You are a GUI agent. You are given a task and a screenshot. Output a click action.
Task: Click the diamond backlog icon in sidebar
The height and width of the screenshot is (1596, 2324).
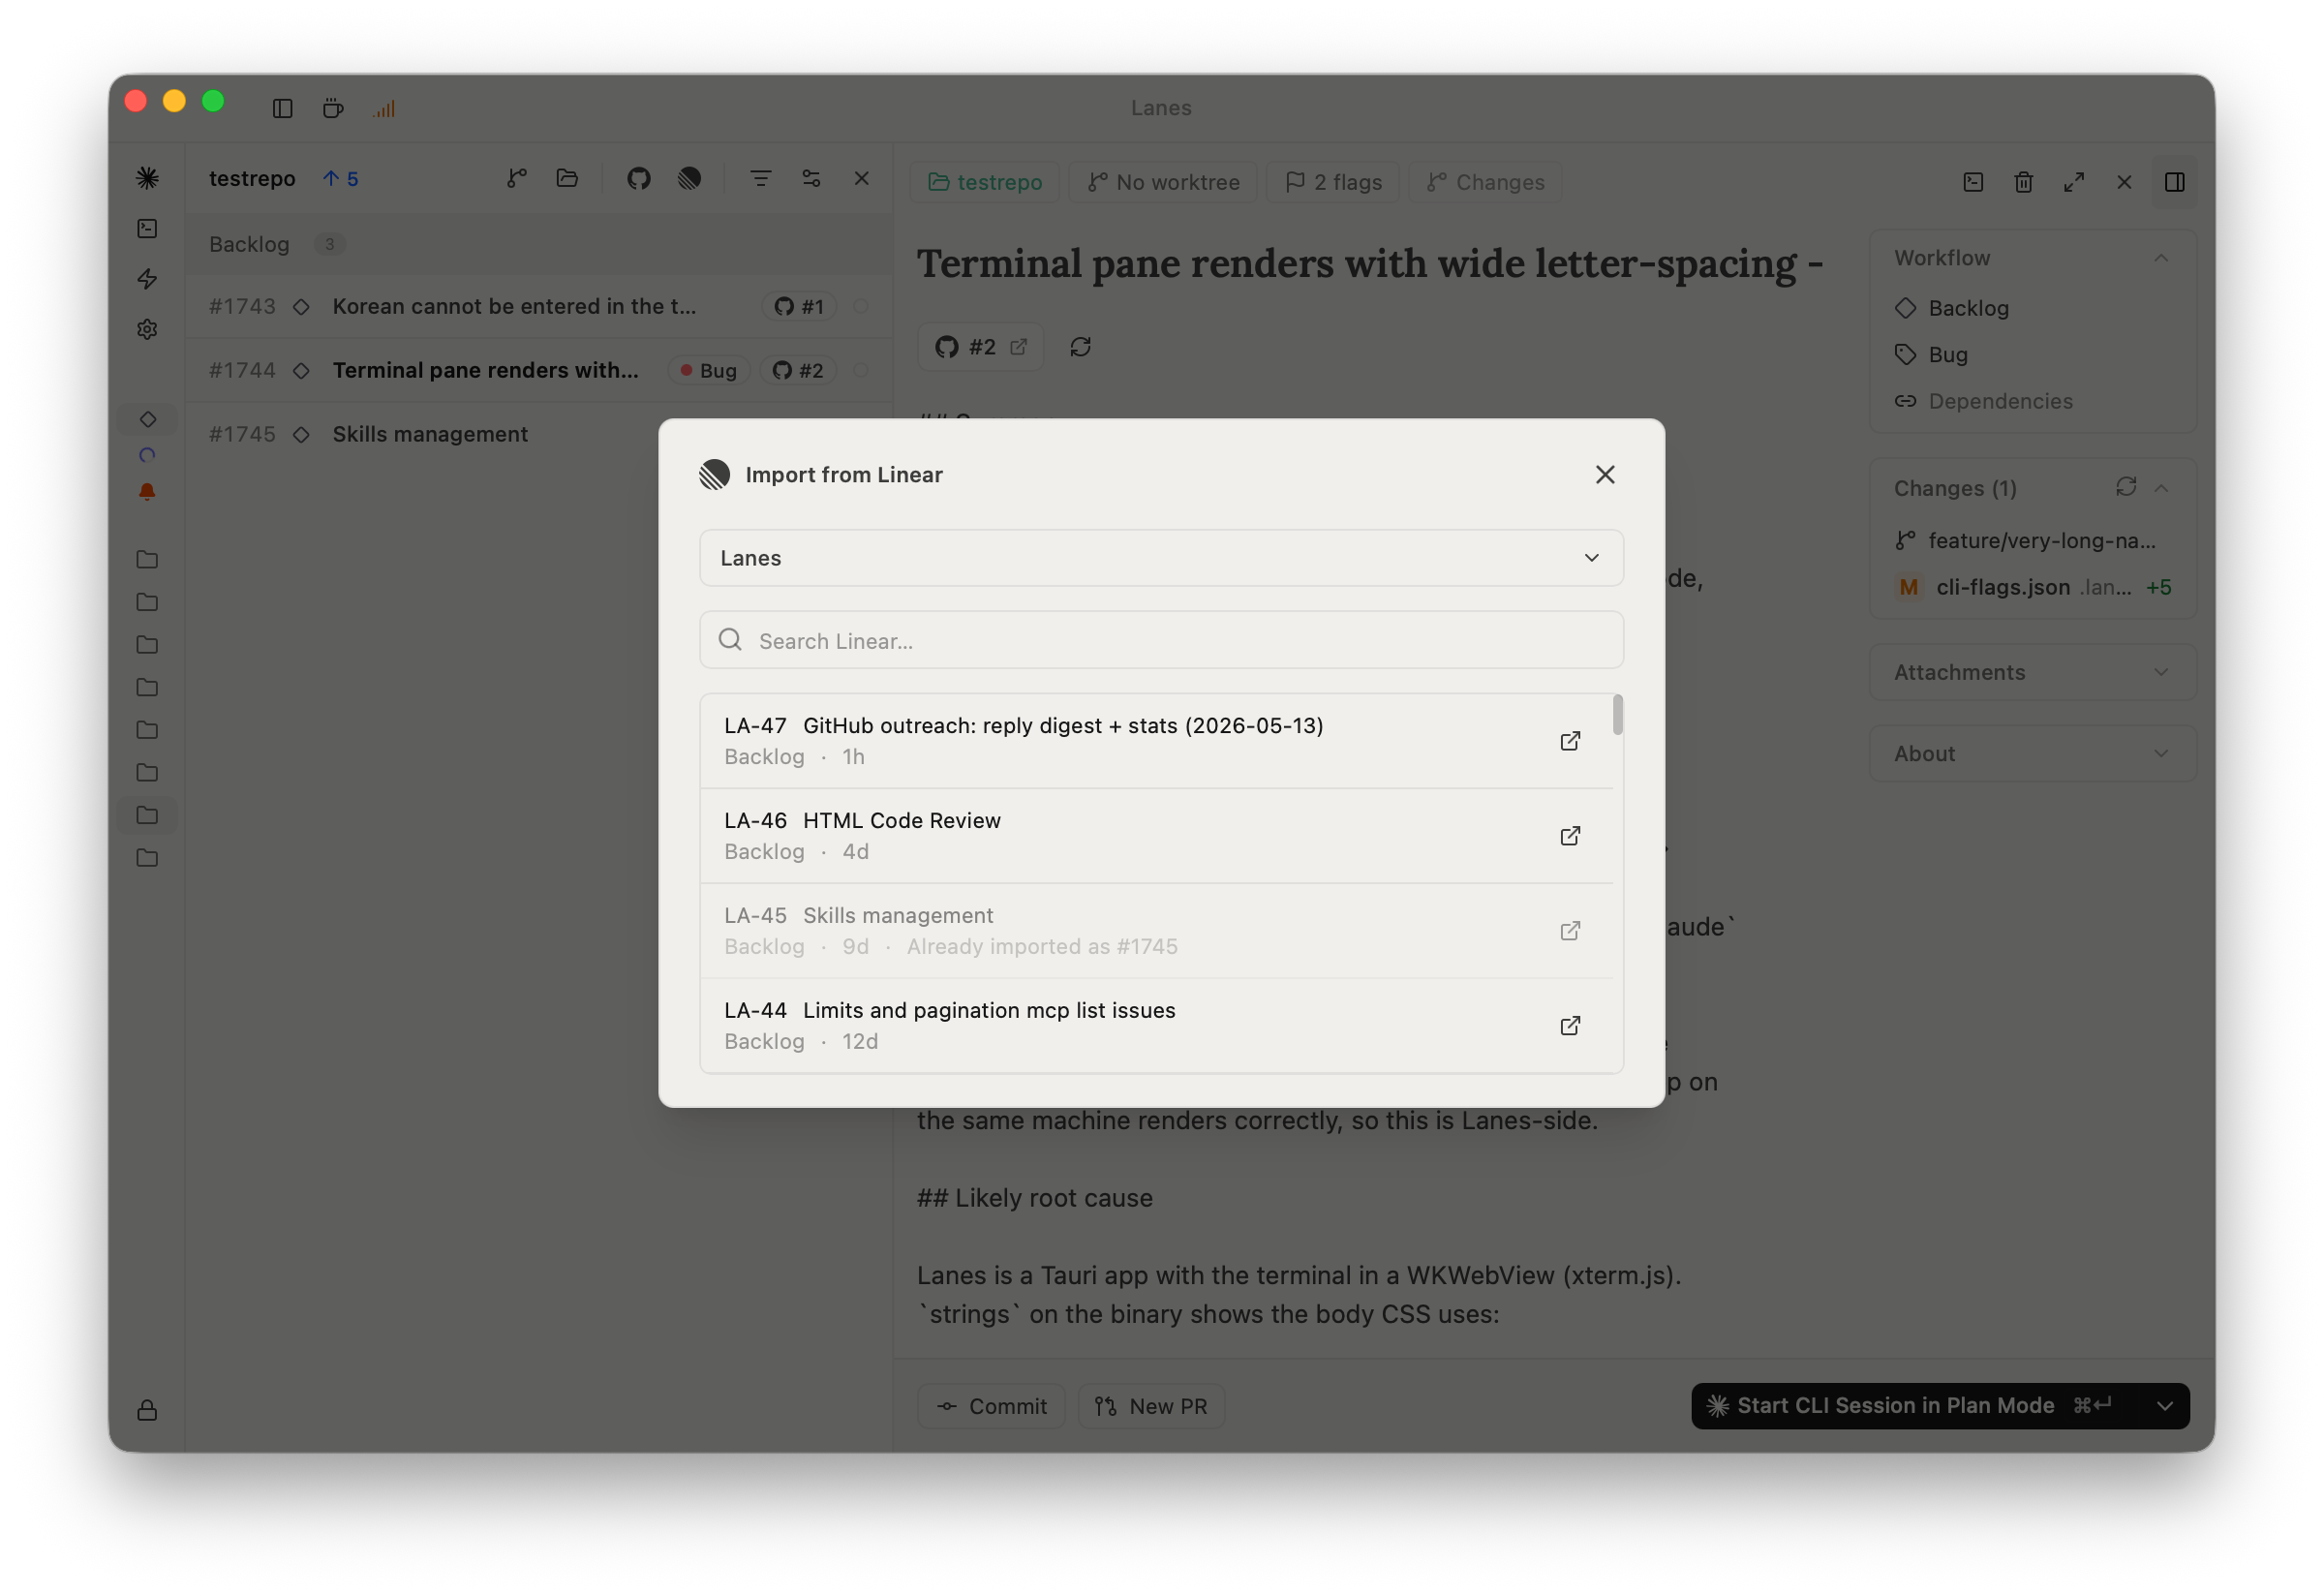[x=147, y=418]
